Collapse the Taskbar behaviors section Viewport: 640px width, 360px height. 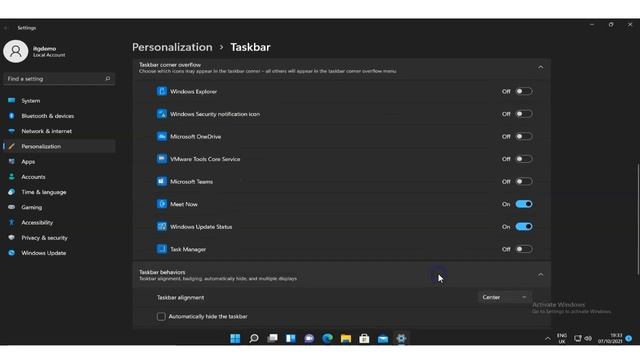pos(540,275)
